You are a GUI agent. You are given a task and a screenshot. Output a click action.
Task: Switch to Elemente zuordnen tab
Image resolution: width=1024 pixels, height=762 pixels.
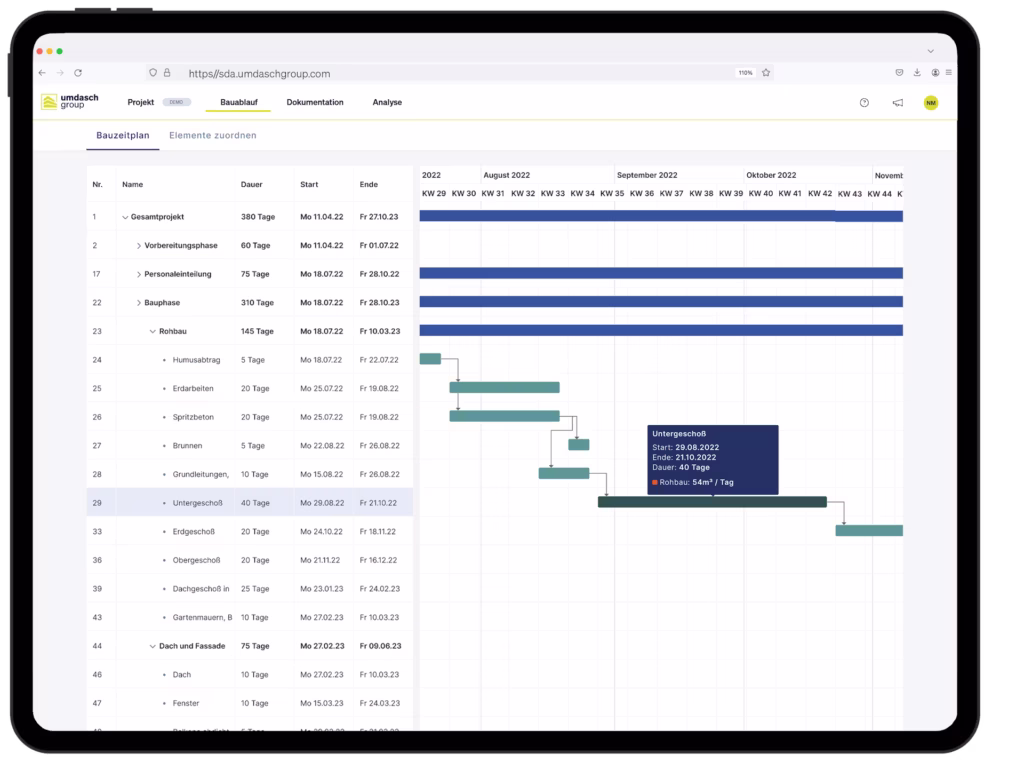coord(213,135)
